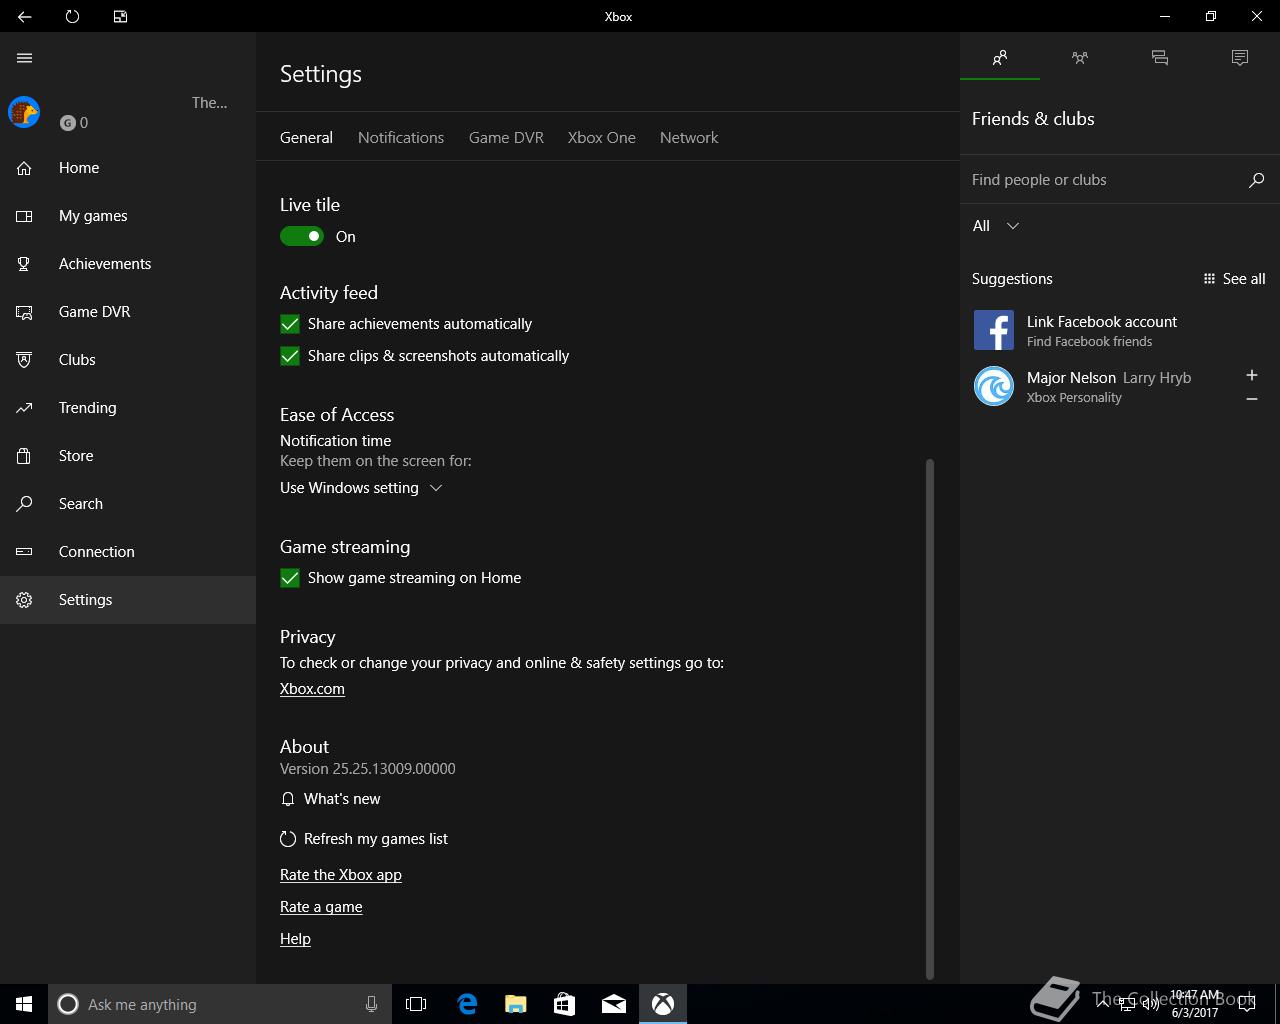1280x1024 pixels.
Task: Open the Use Windows setting dropdown
Action: (361, 488)
